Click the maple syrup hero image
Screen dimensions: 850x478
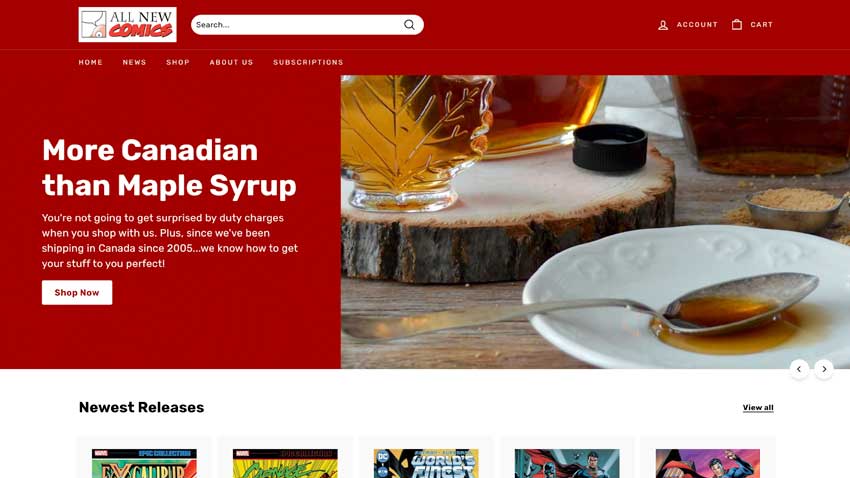(x=595, y=222)
